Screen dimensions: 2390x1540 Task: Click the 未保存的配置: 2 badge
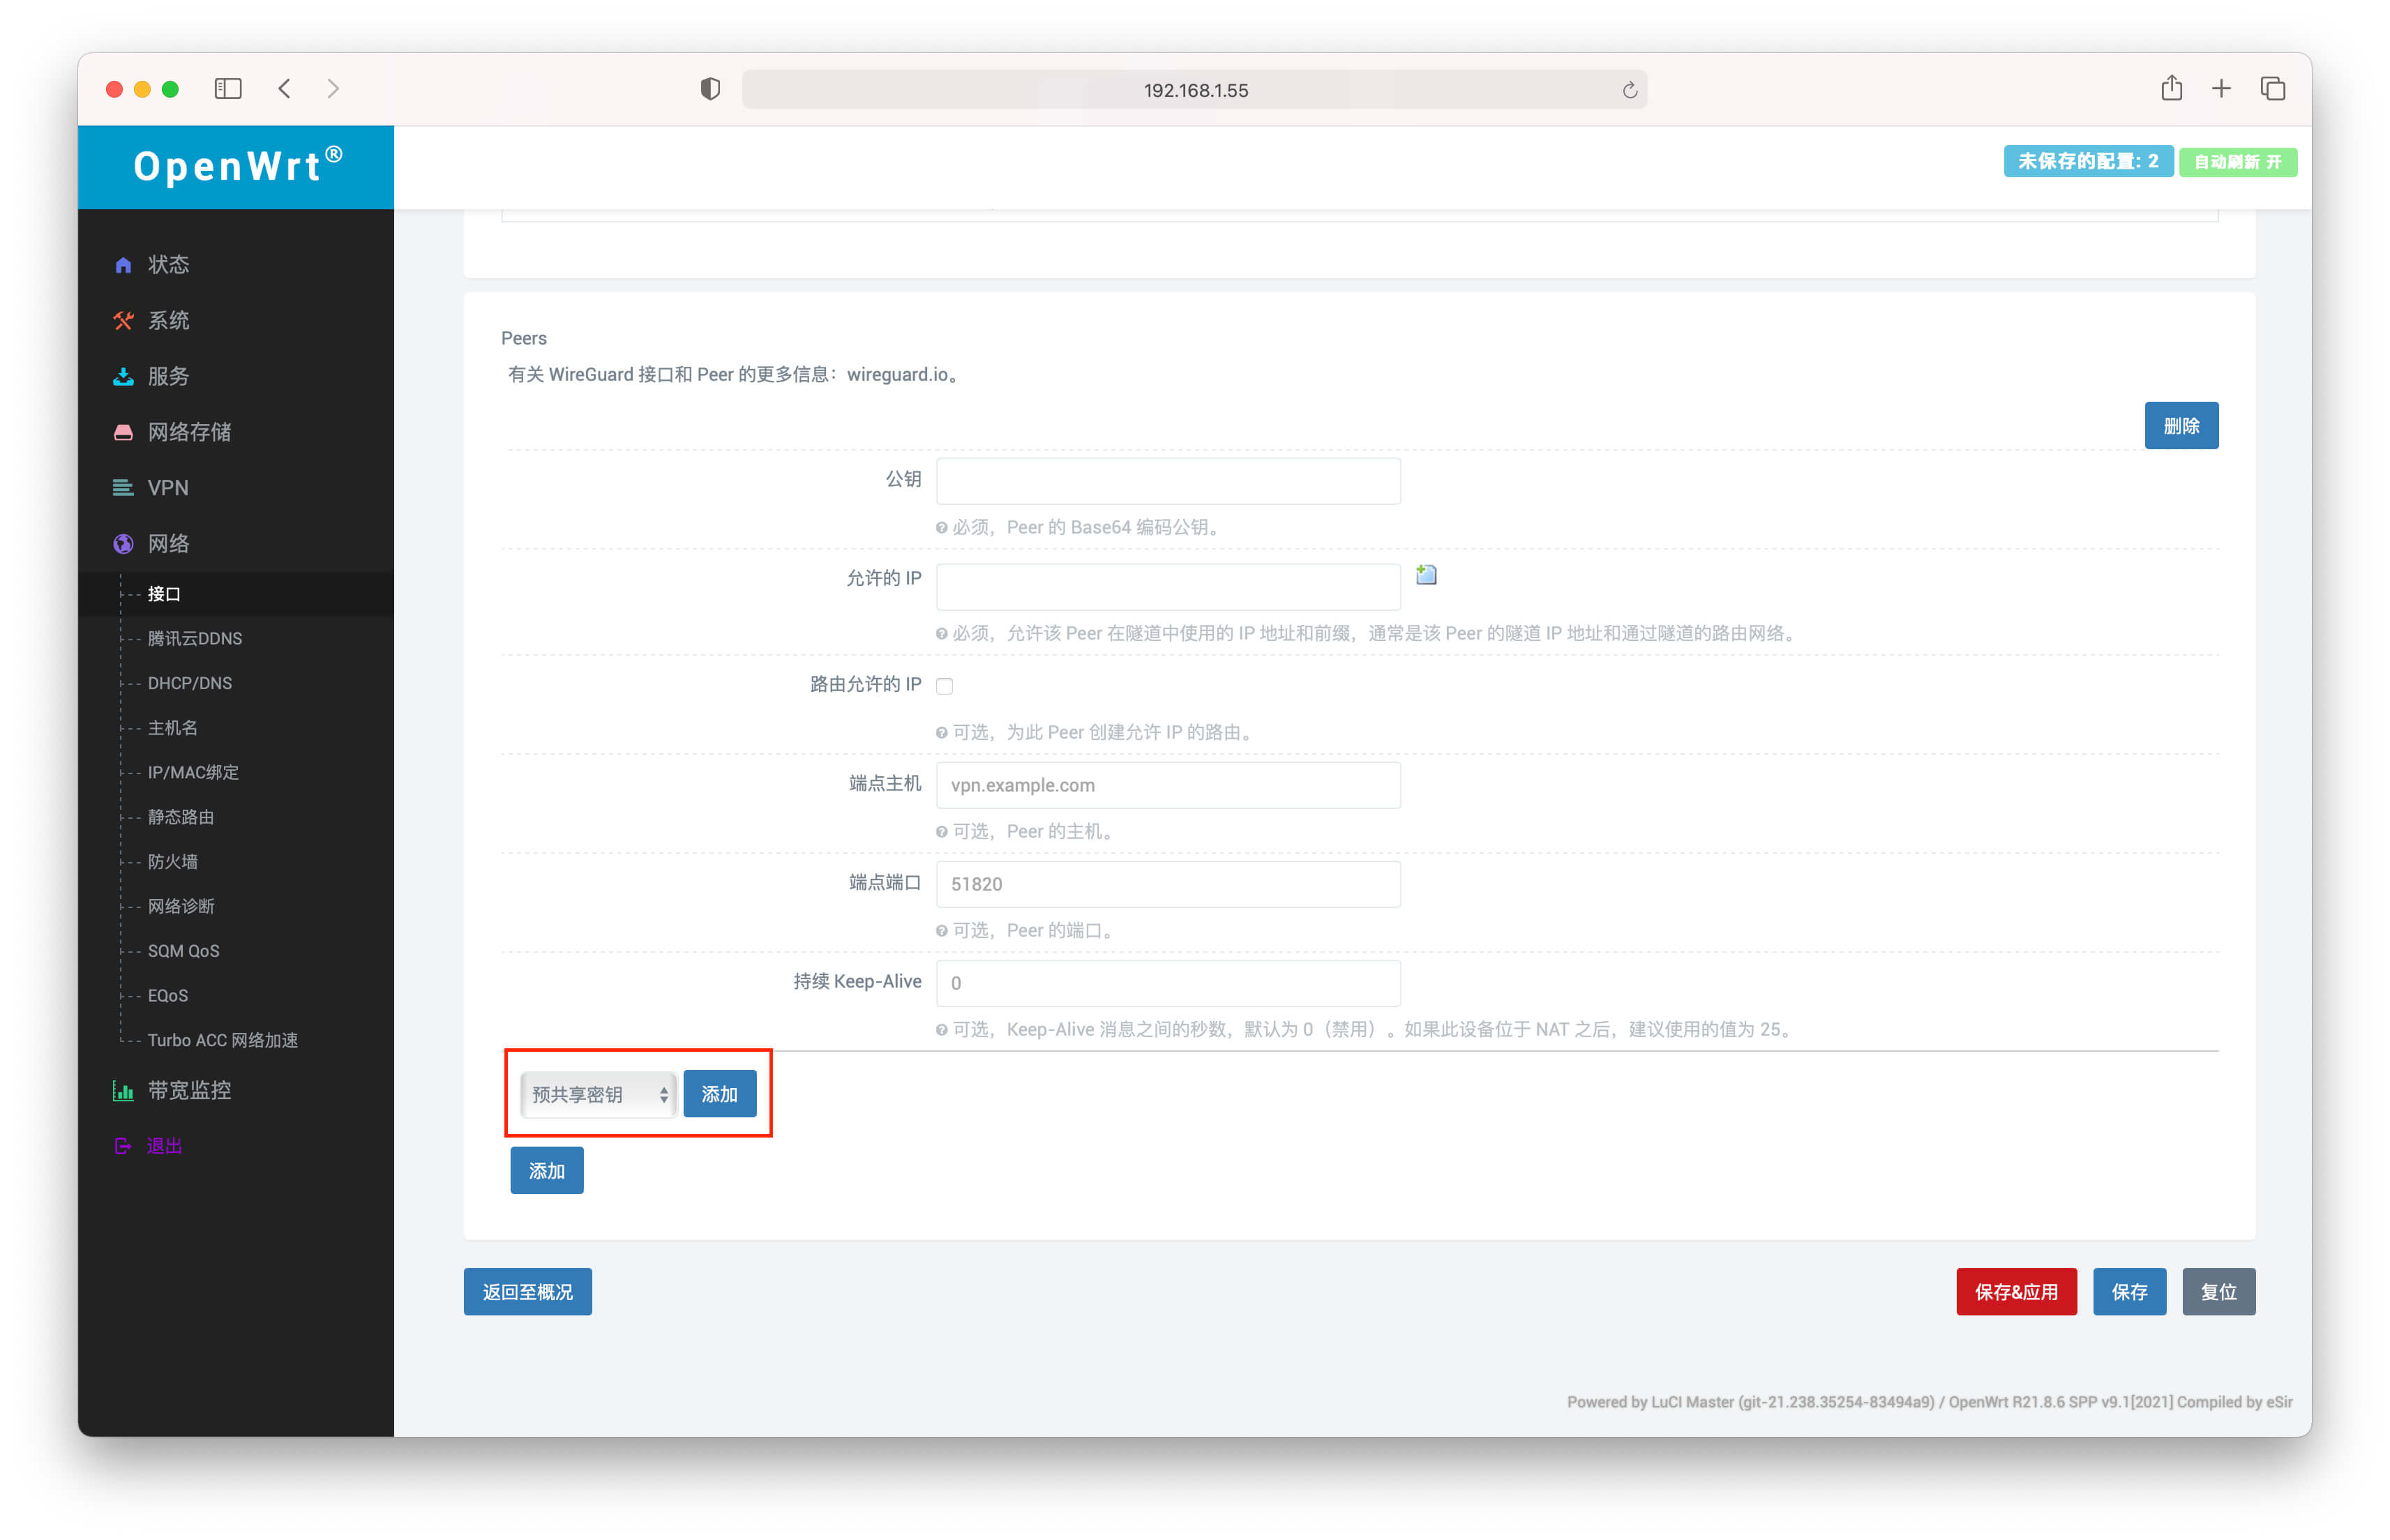pos(2087,162)
